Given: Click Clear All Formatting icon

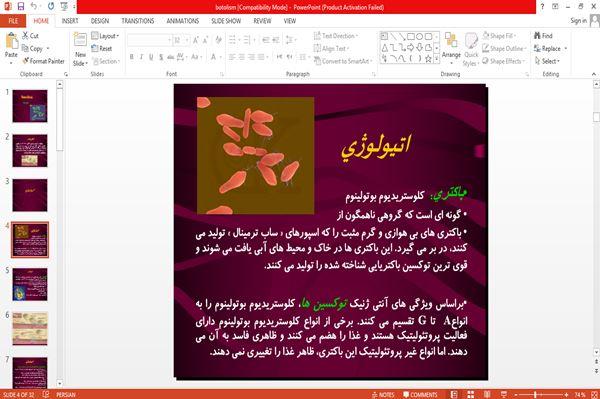Looking at the screenshot, I should tap(218, 40).
